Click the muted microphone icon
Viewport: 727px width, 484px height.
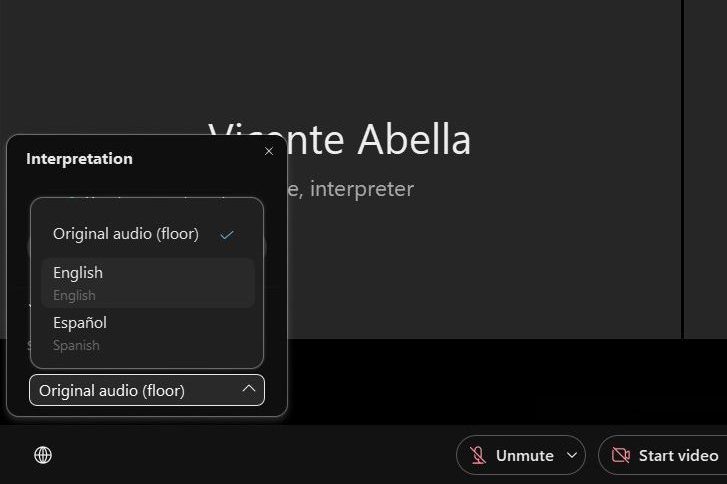tap(478, 455)
